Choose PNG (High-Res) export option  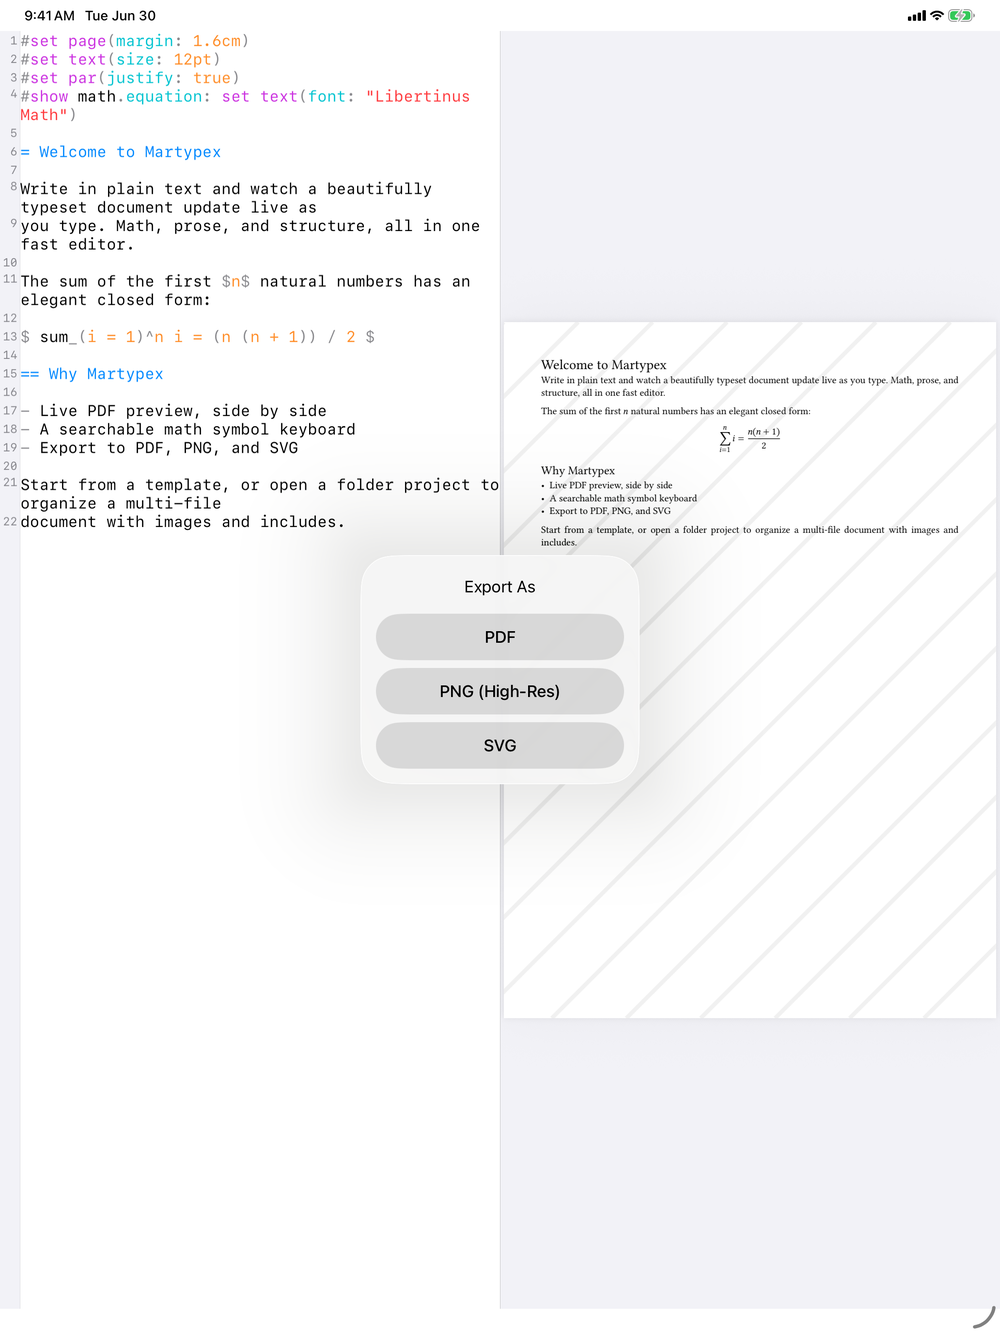(500, 691)
